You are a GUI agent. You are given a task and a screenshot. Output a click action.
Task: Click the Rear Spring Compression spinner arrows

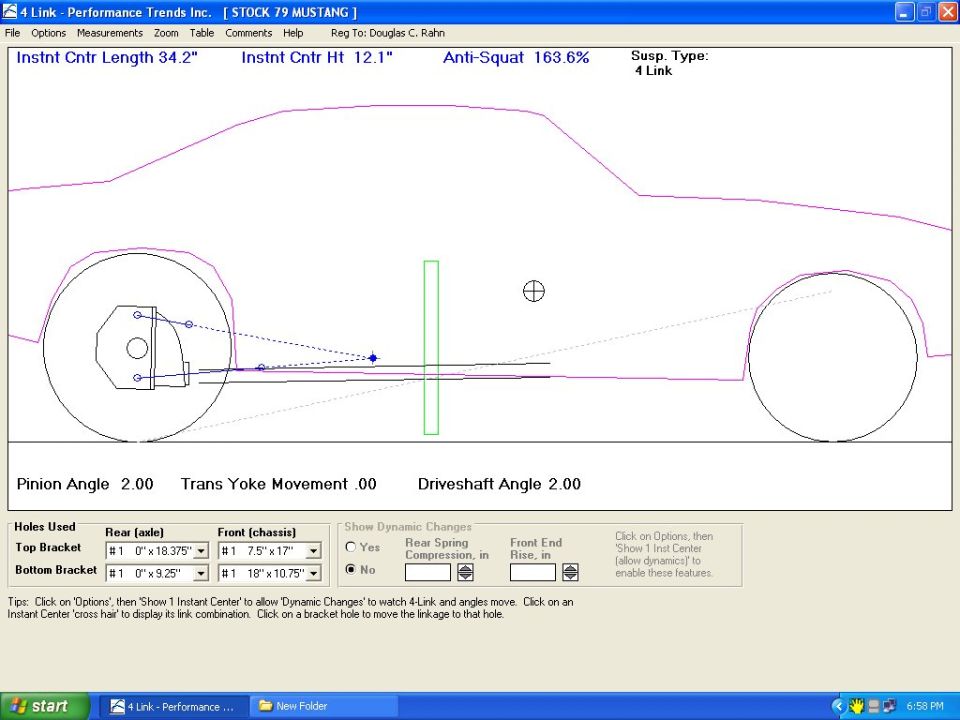pos(465,572)
